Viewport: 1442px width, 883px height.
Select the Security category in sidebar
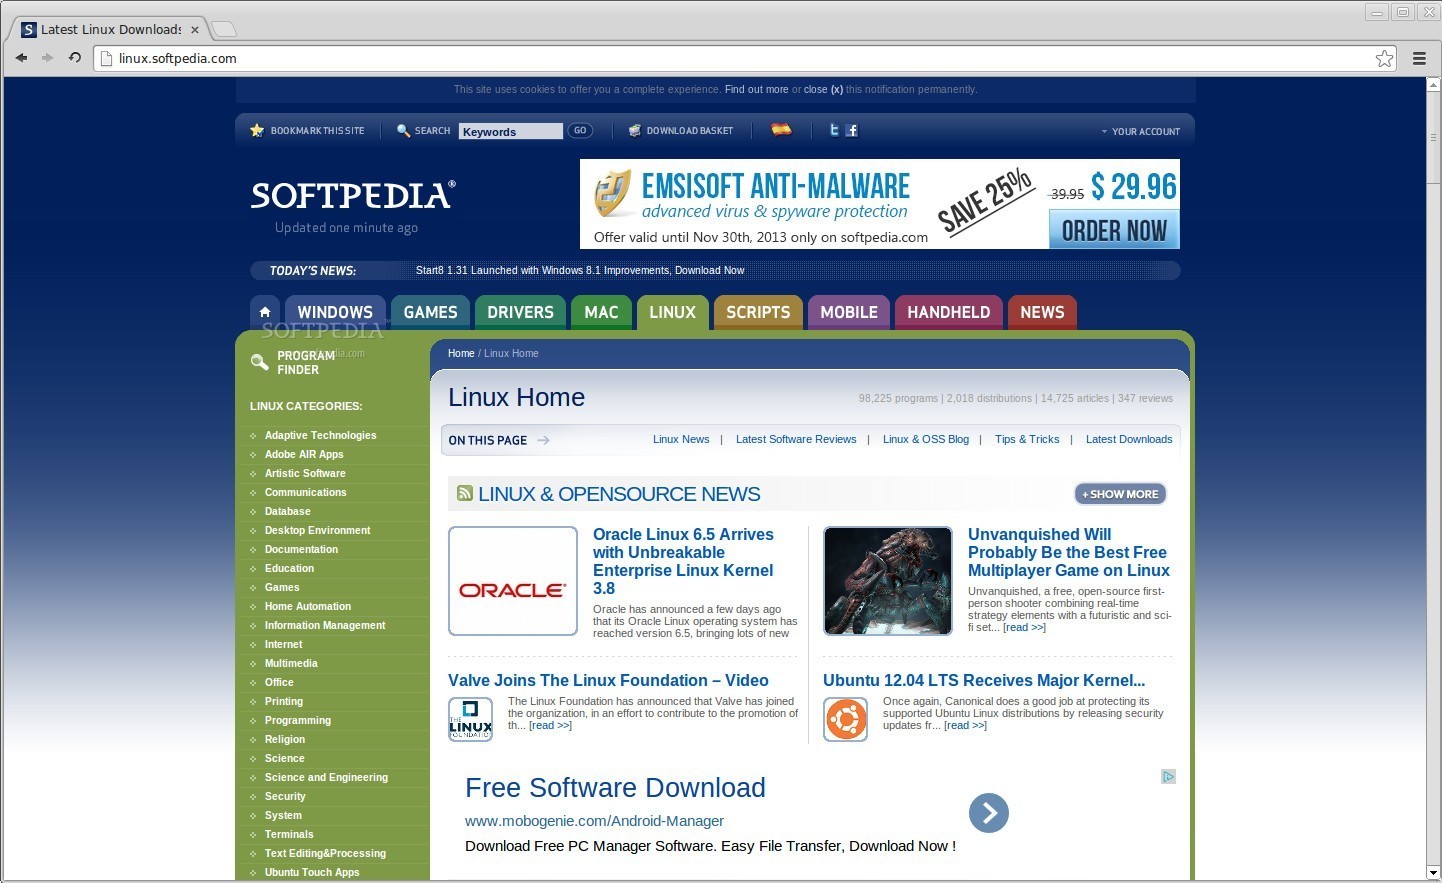click(285, 796)
